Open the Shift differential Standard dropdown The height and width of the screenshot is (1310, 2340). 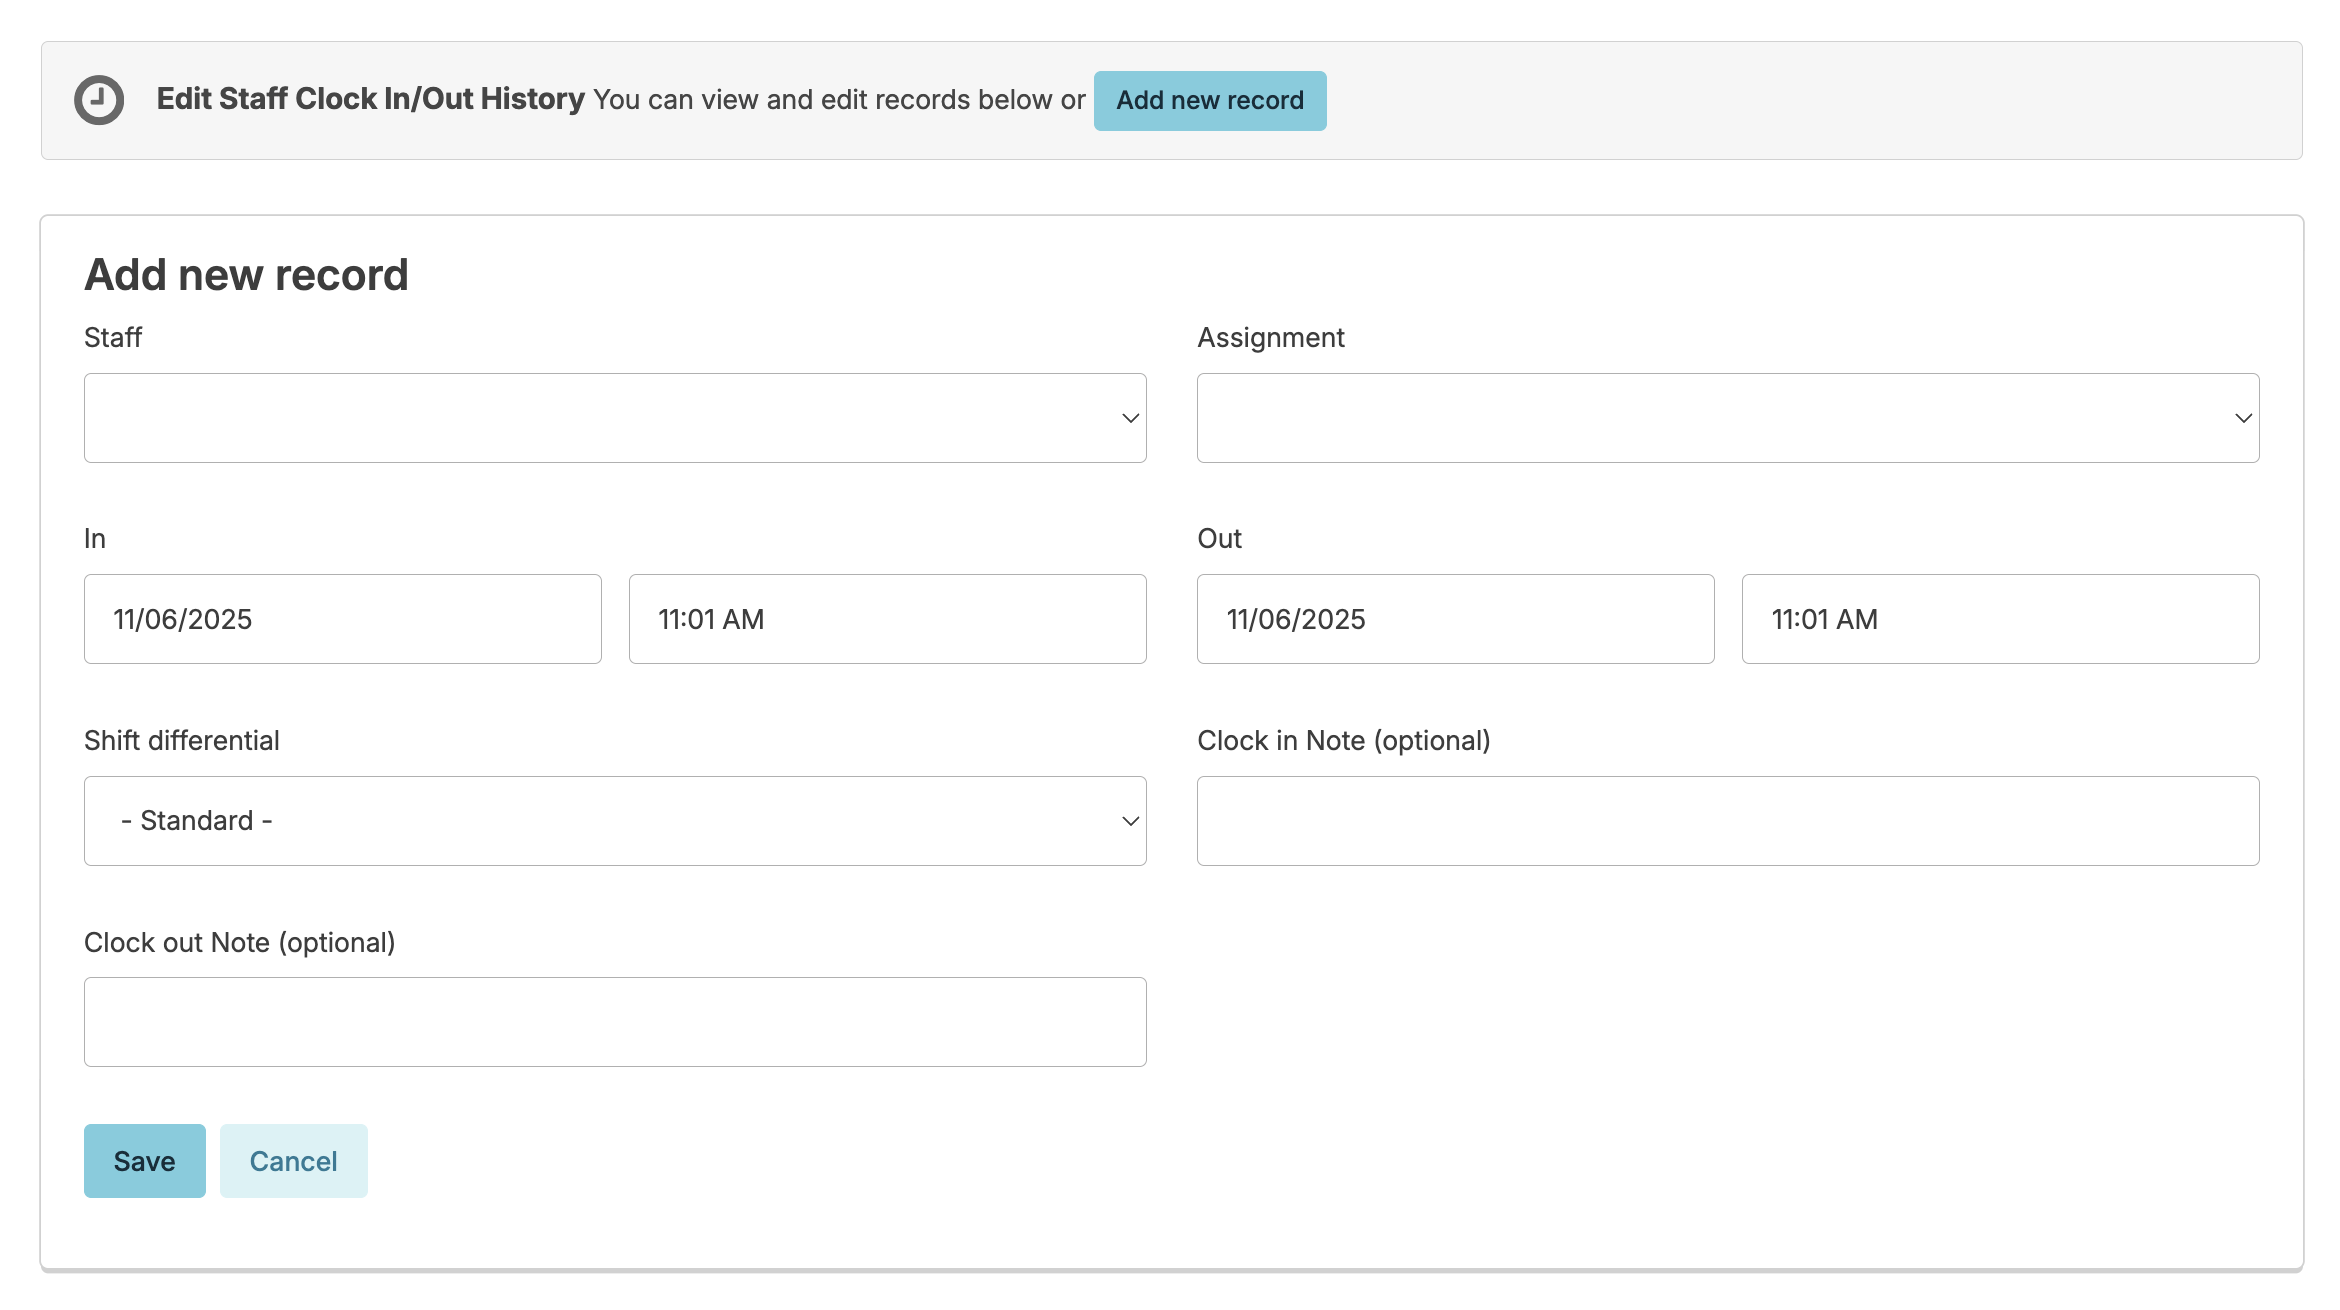coord(614,821)
